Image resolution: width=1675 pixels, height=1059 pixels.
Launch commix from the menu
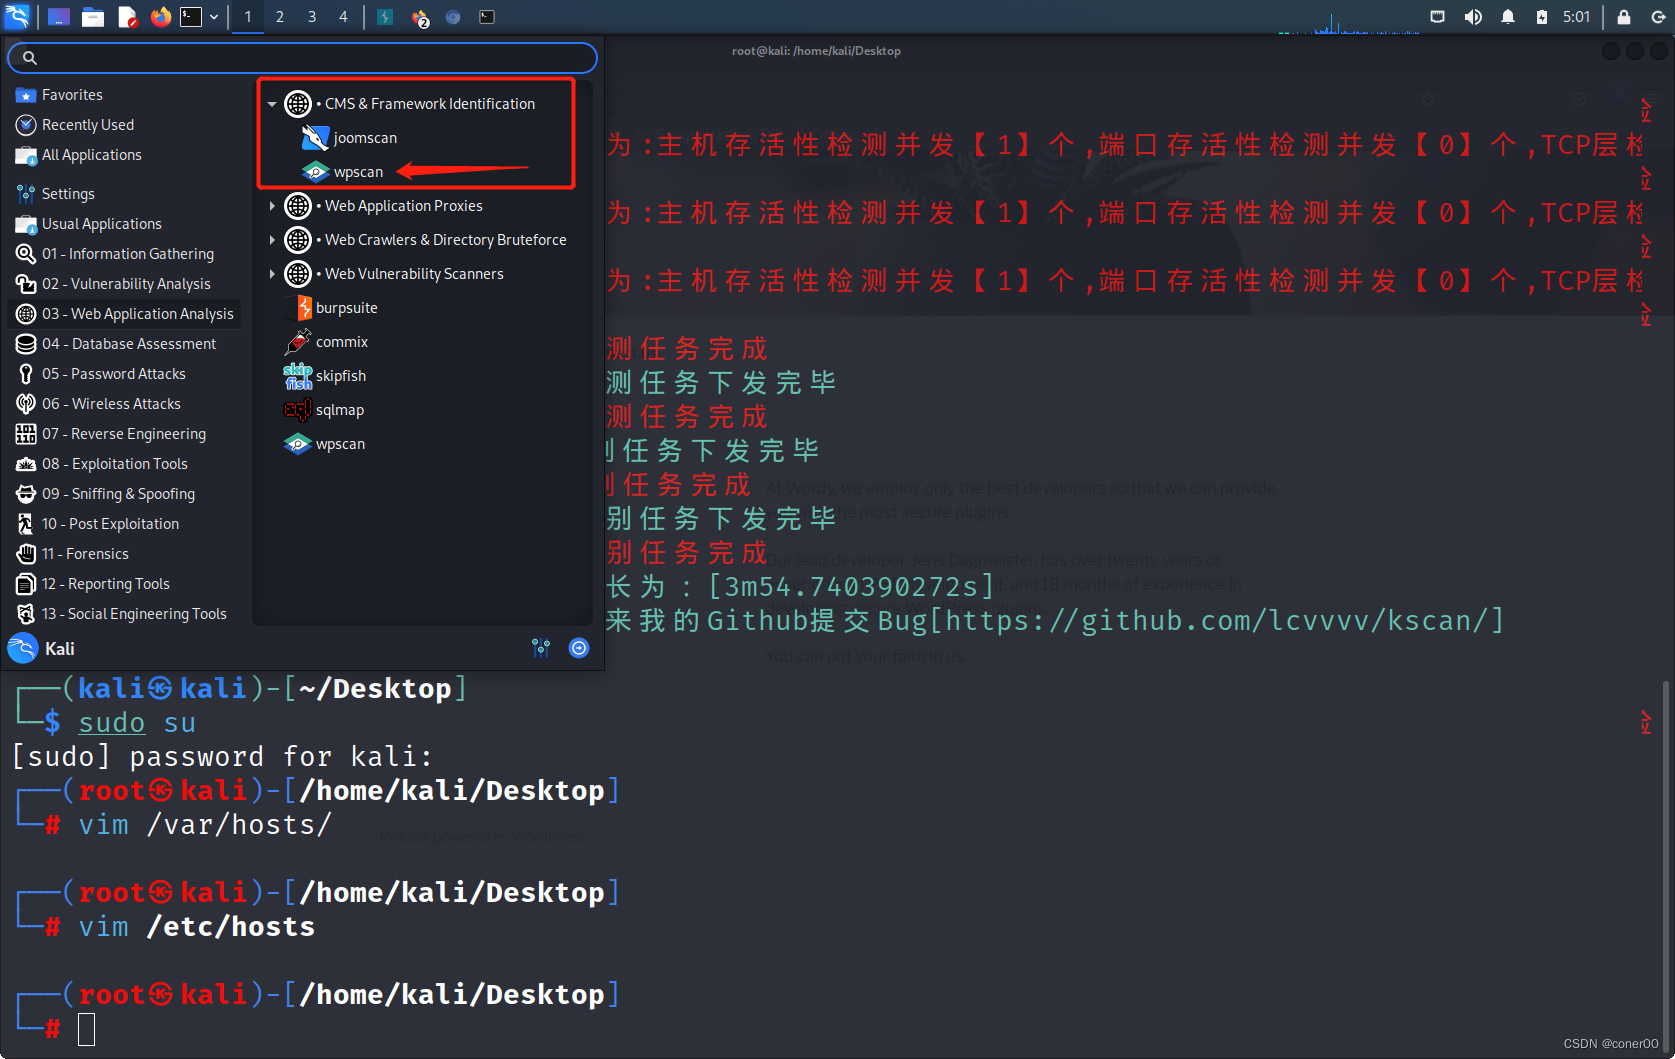[x=326, y=342]
